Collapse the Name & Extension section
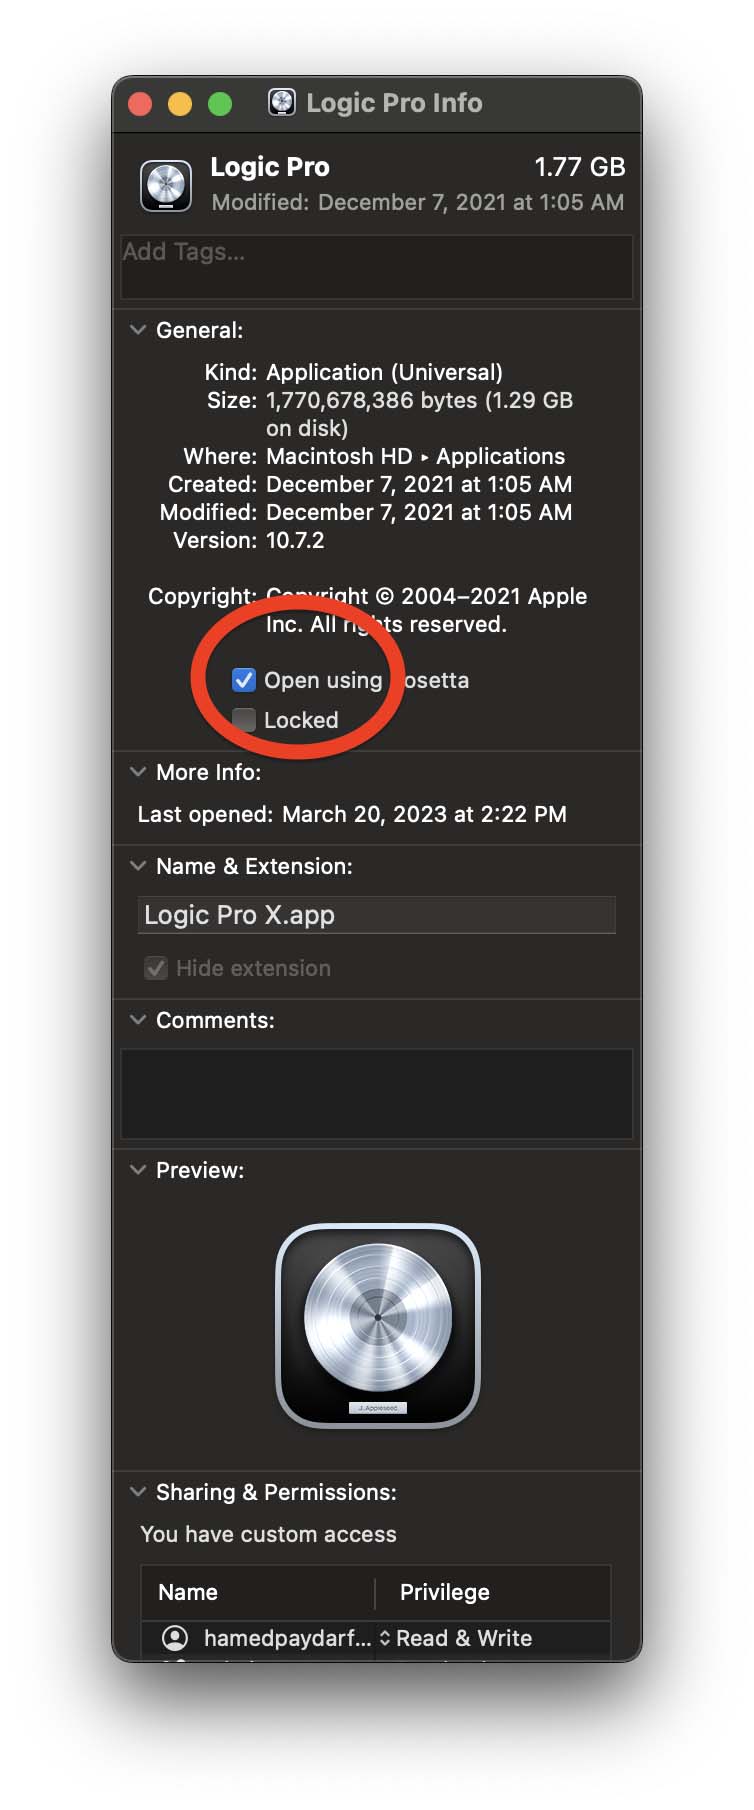 (x=138, y=866)
